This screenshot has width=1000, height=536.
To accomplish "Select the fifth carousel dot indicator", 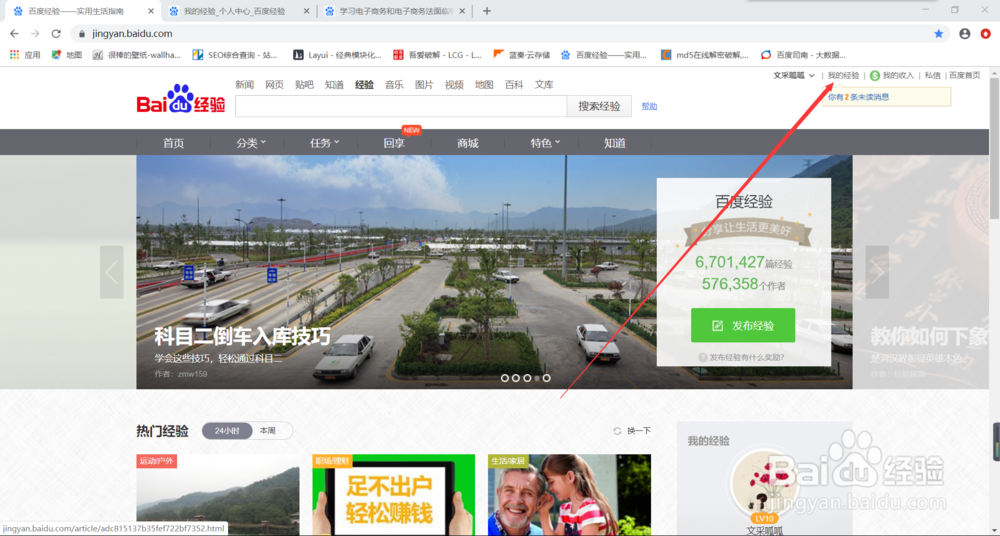I will click(x=547, y=378).
